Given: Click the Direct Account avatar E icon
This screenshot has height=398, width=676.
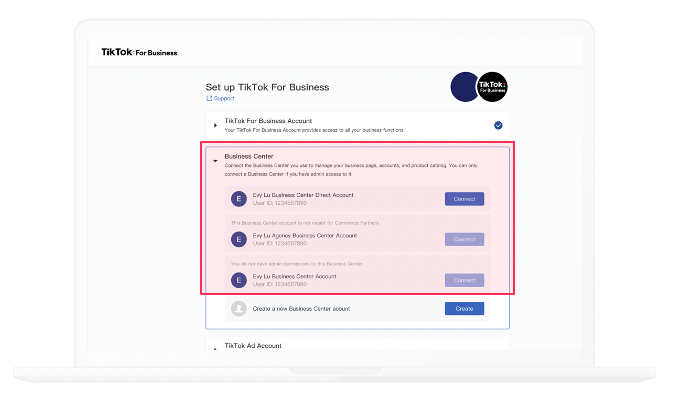Looking at the screenshot, I should 239,199.
